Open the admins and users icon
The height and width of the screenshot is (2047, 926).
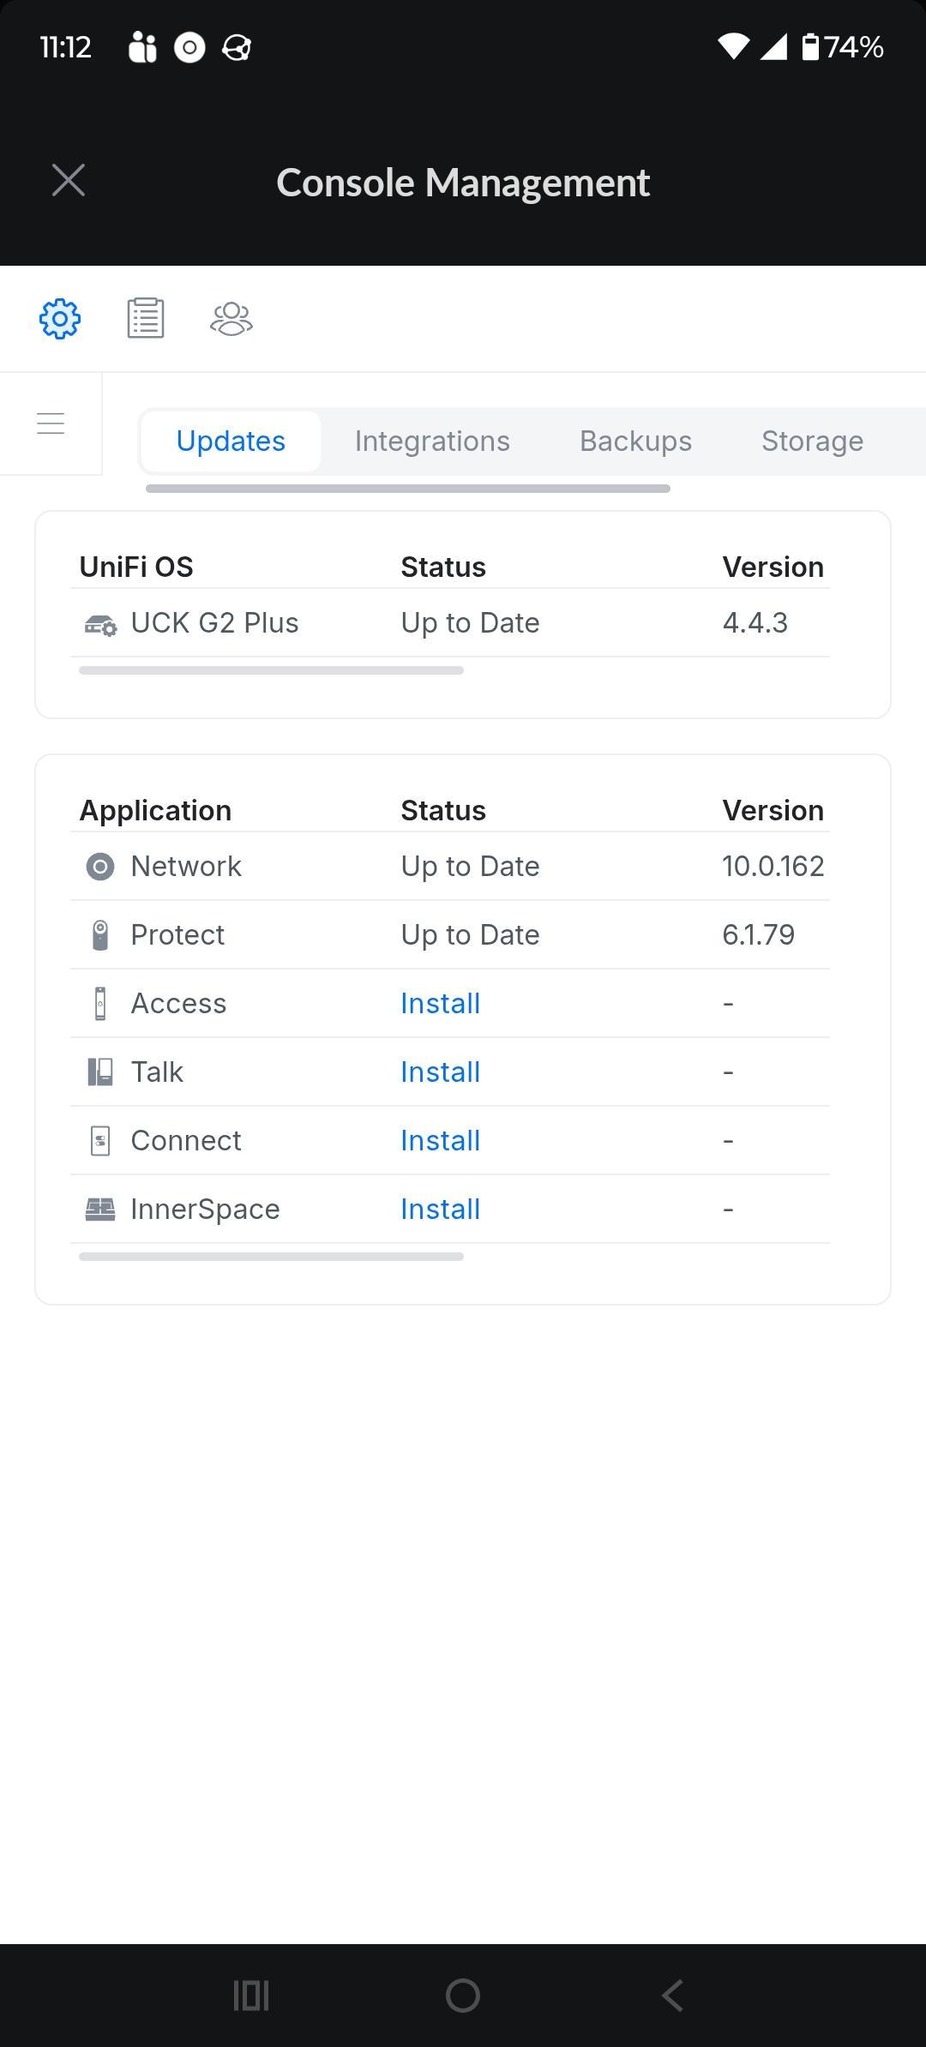tap(231, 319)
